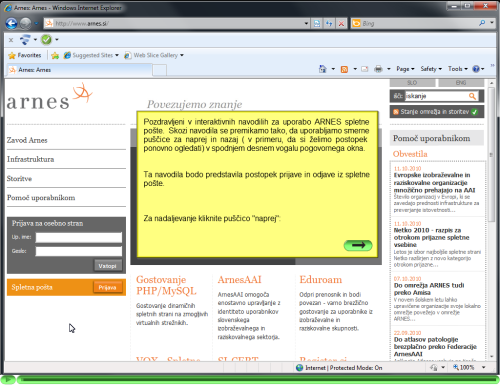
Task: Expand the address bar history dropdown
Action: click(306, 23)
